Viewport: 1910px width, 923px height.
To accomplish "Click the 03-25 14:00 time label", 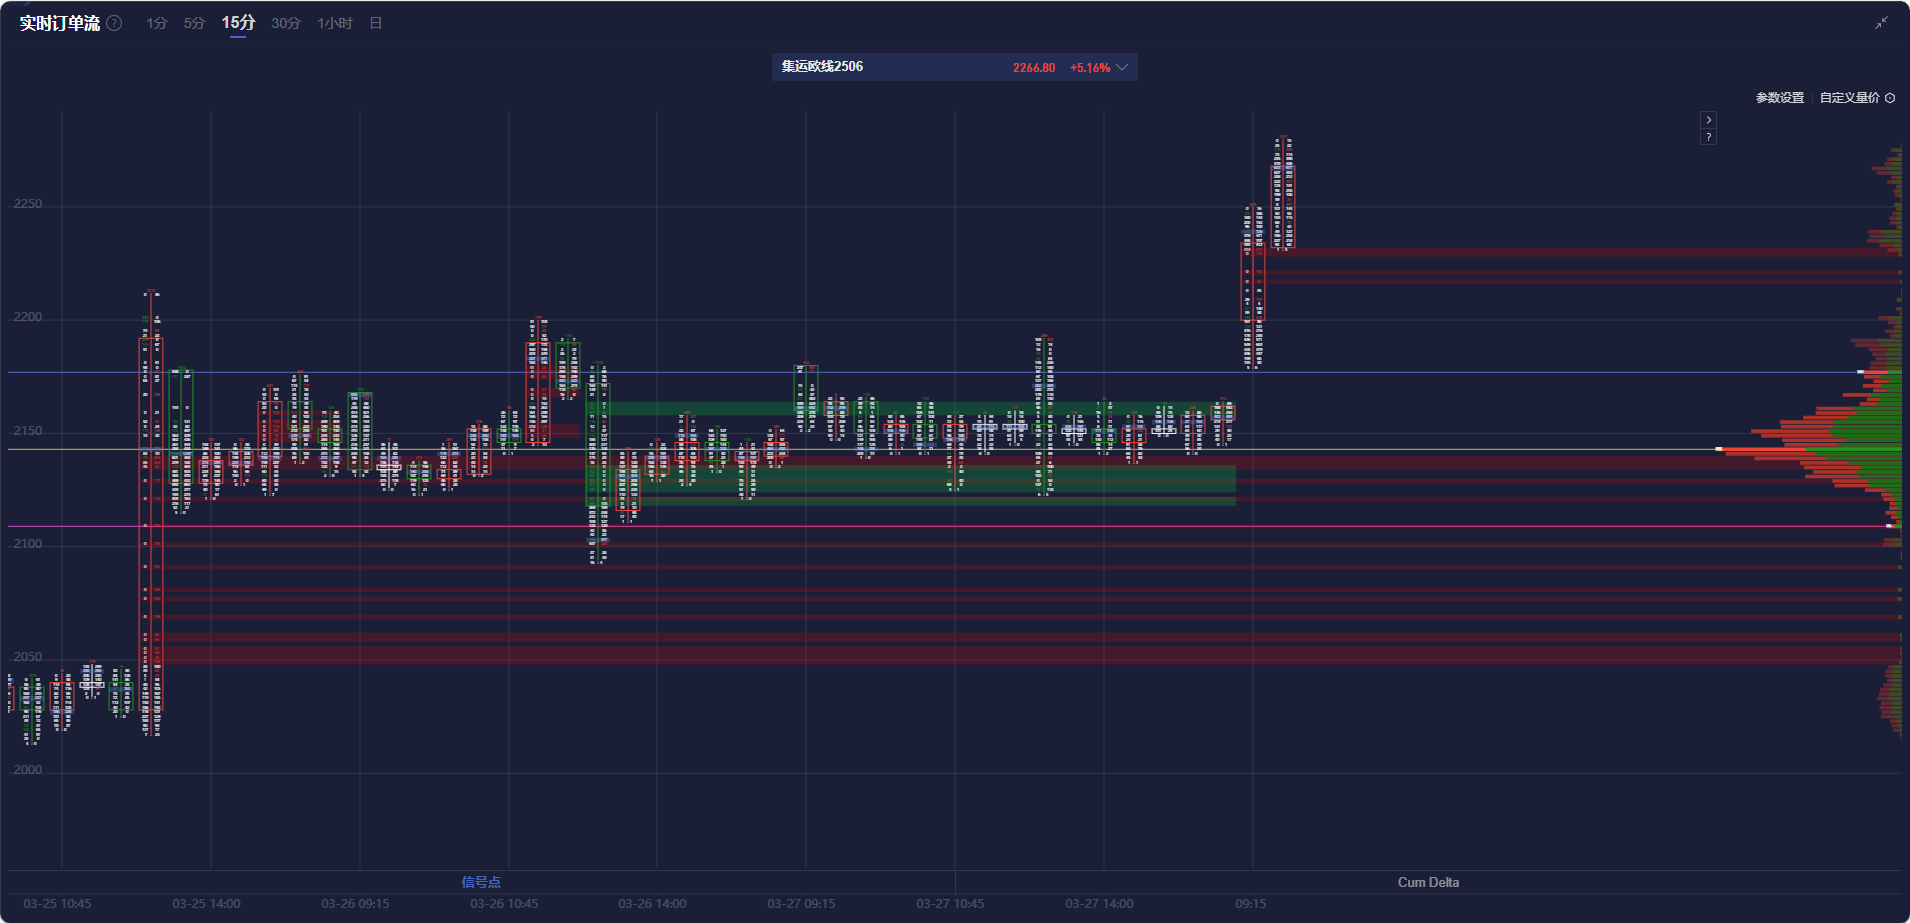I will (206, 904).
